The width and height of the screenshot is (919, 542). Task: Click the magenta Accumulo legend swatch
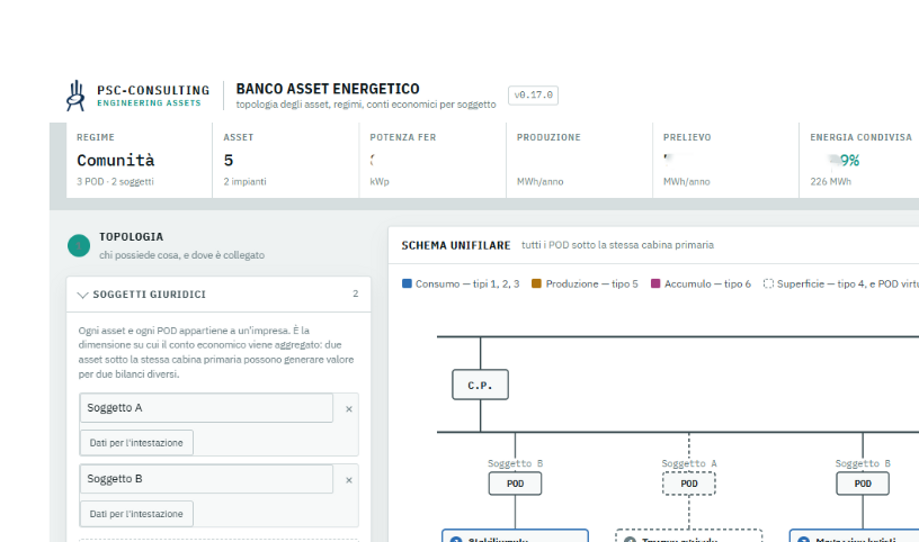655,284
